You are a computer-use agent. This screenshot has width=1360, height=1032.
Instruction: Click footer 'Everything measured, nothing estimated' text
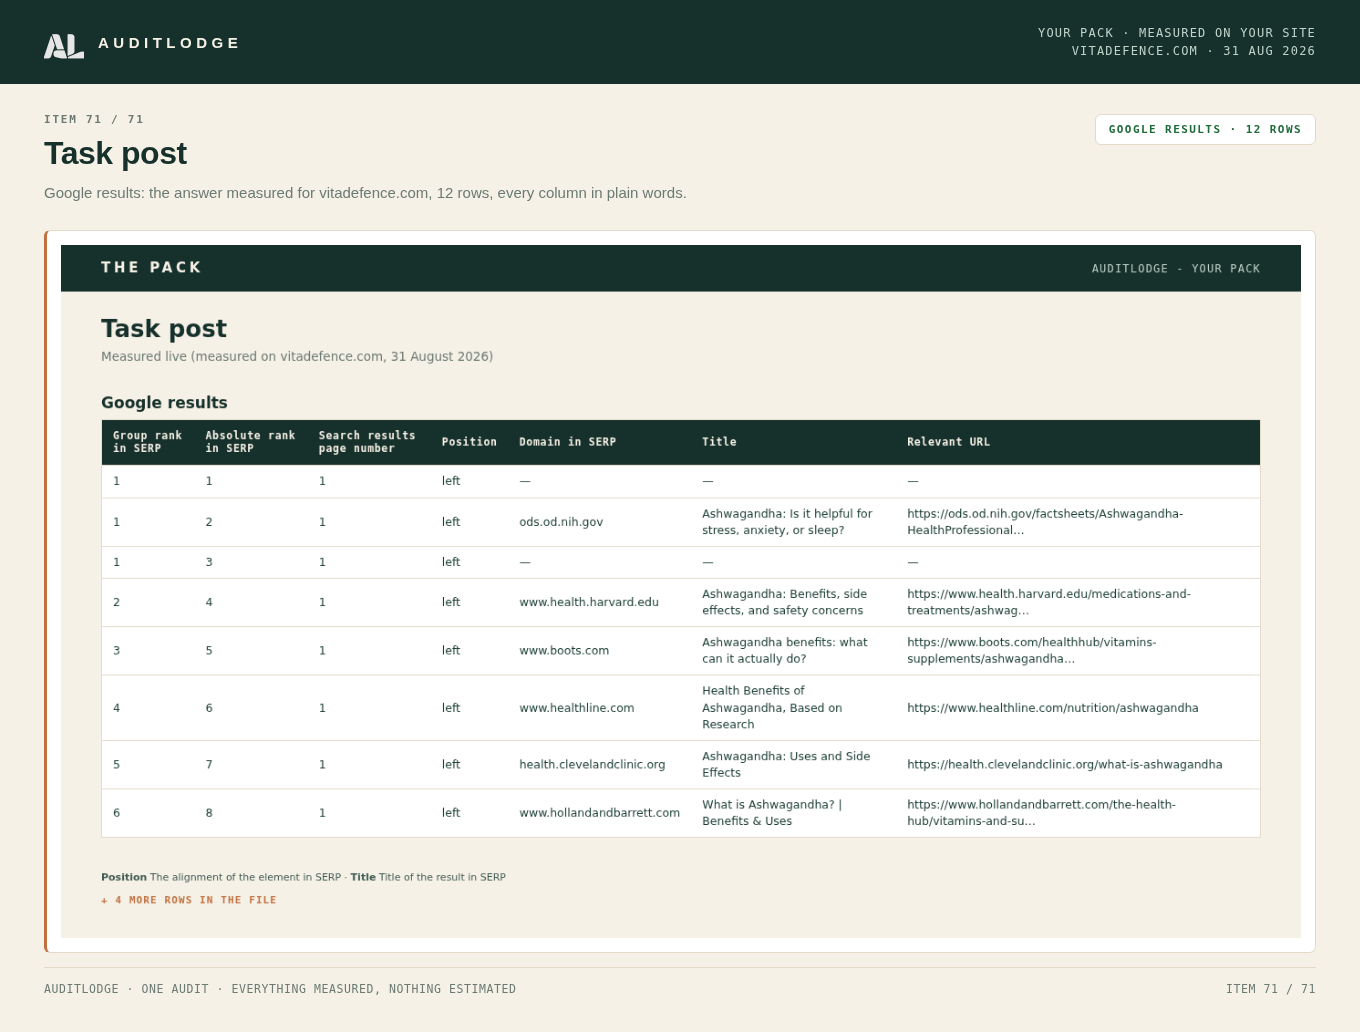click(x=374, y=989)
